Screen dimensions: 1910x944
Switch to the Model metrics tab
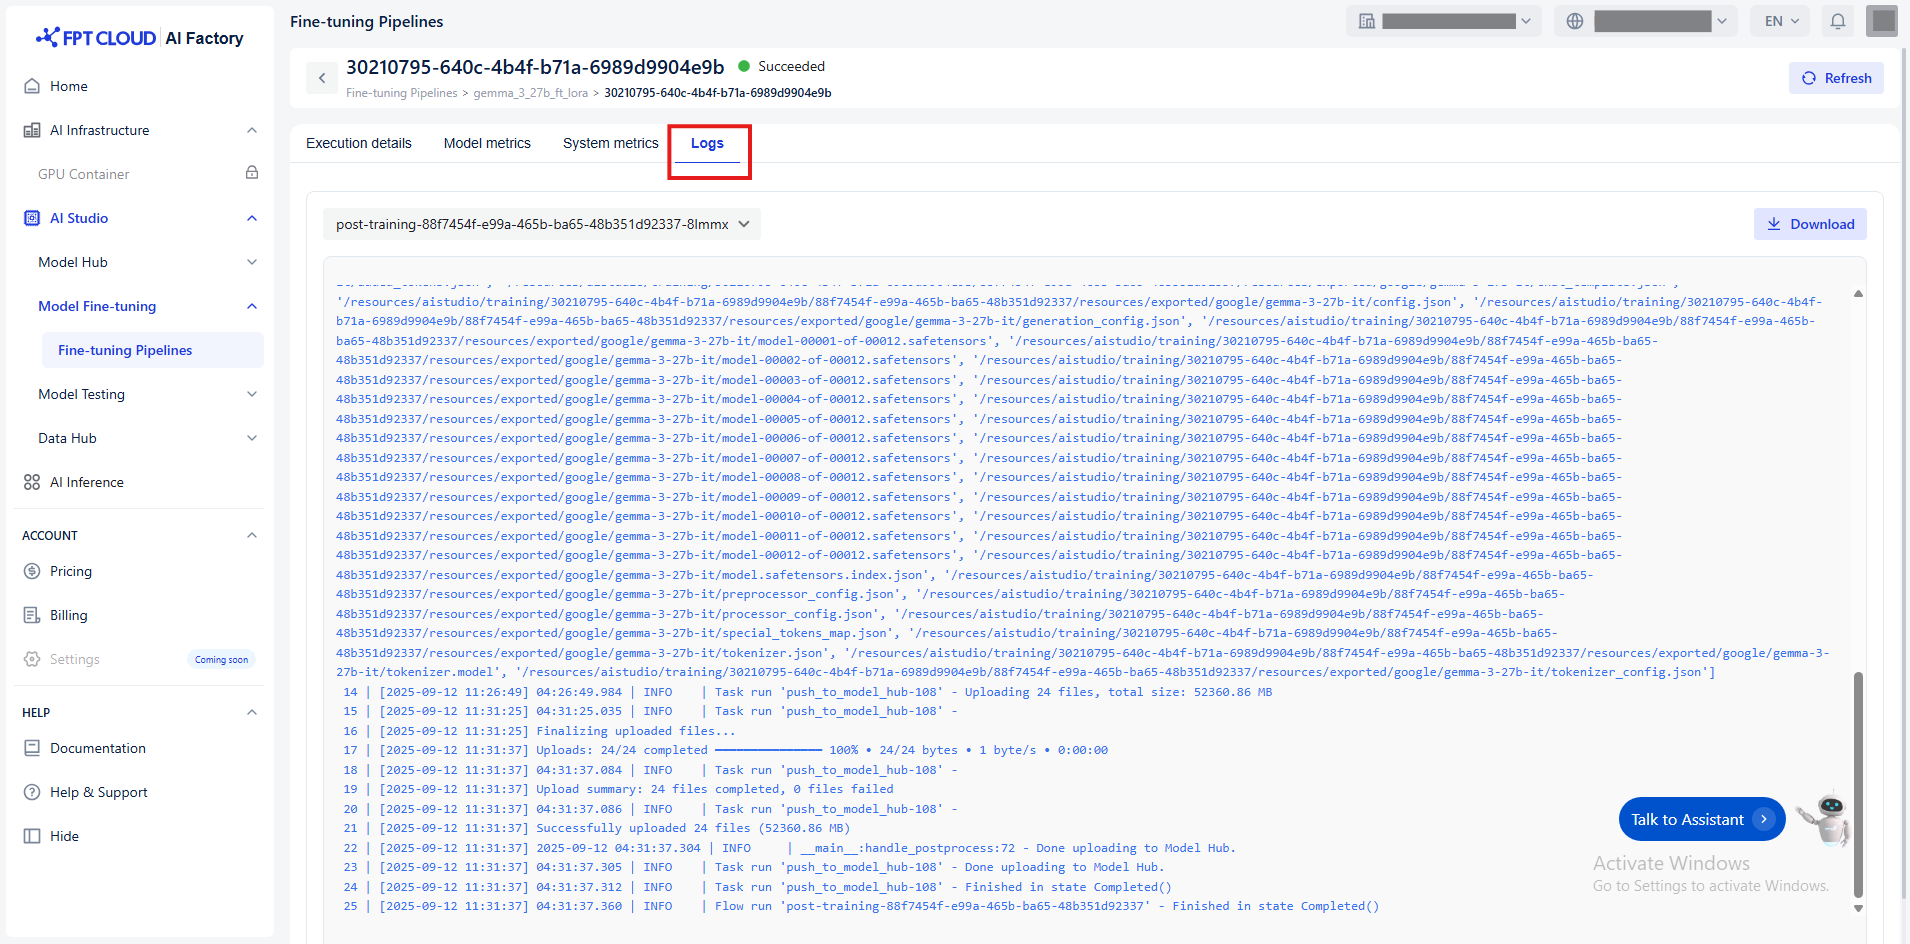(487, 143)
